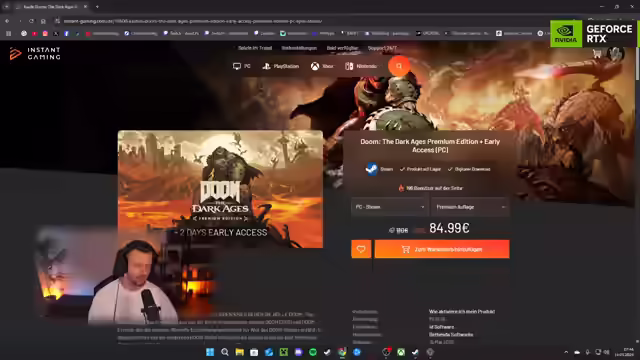This screenshot has width=640, height=360.
Task: Add game to wishlist heart icon
Action: point(361,249)
